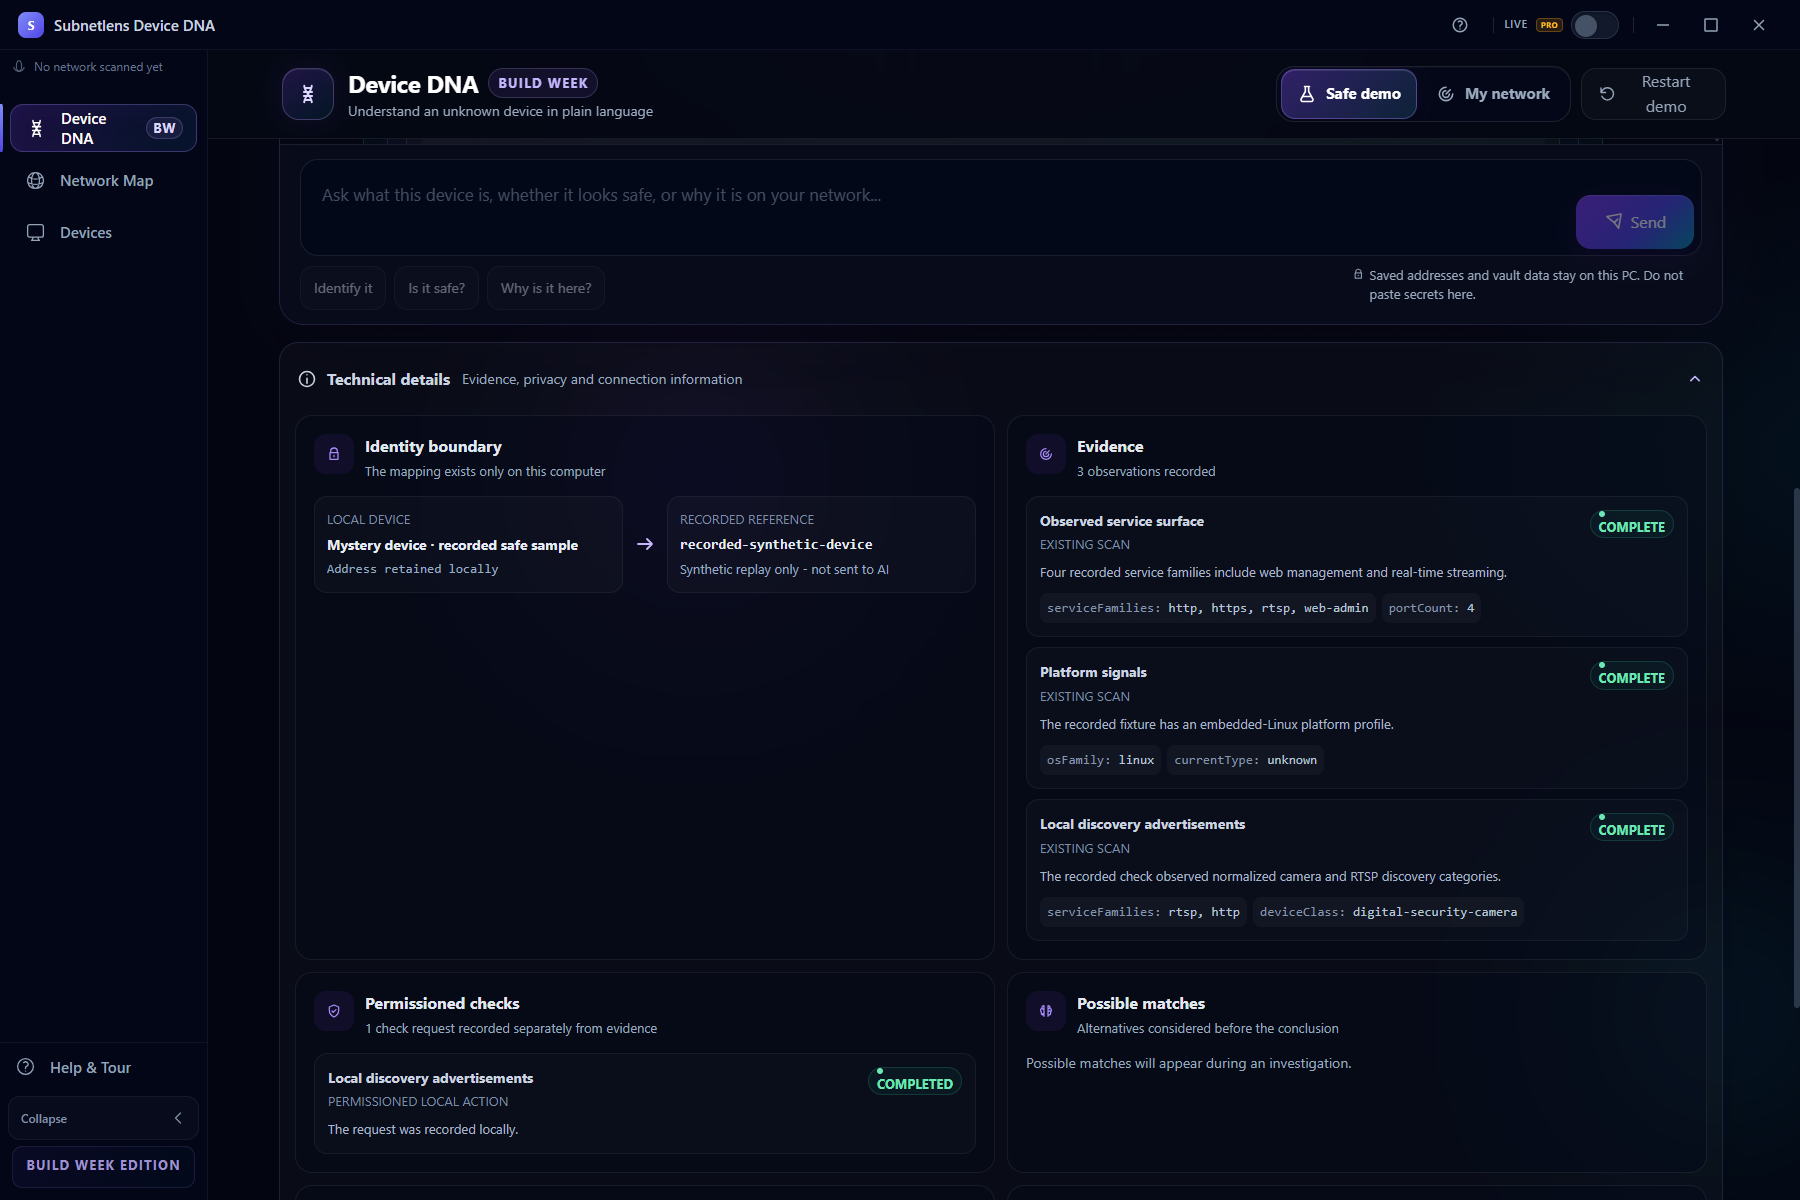
Task: Toggle the LIVE PRO switch
Action: tap(1594, 25)
